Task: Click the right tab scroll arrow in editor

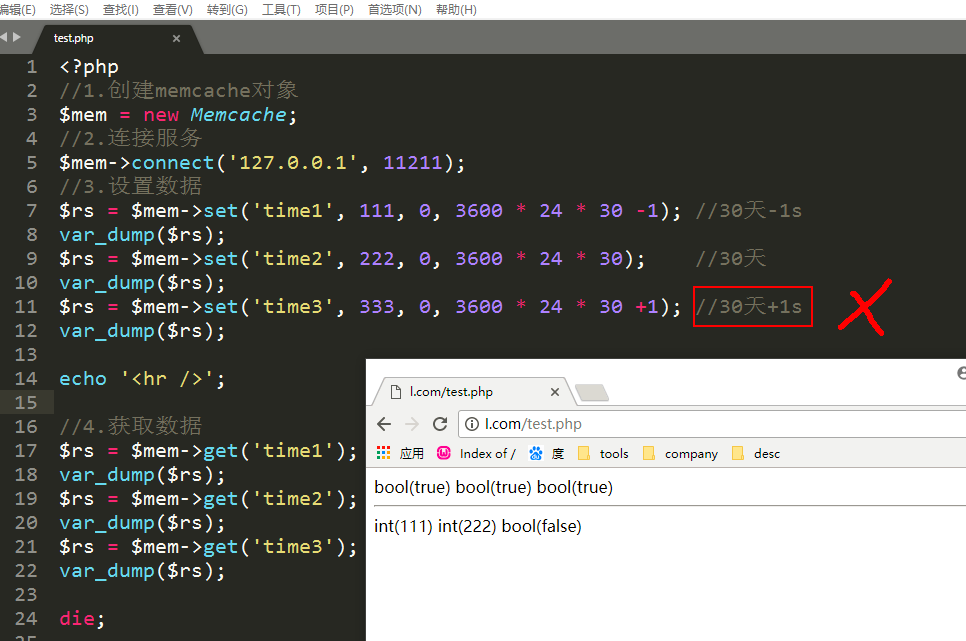Action: (x=16, y=37)
